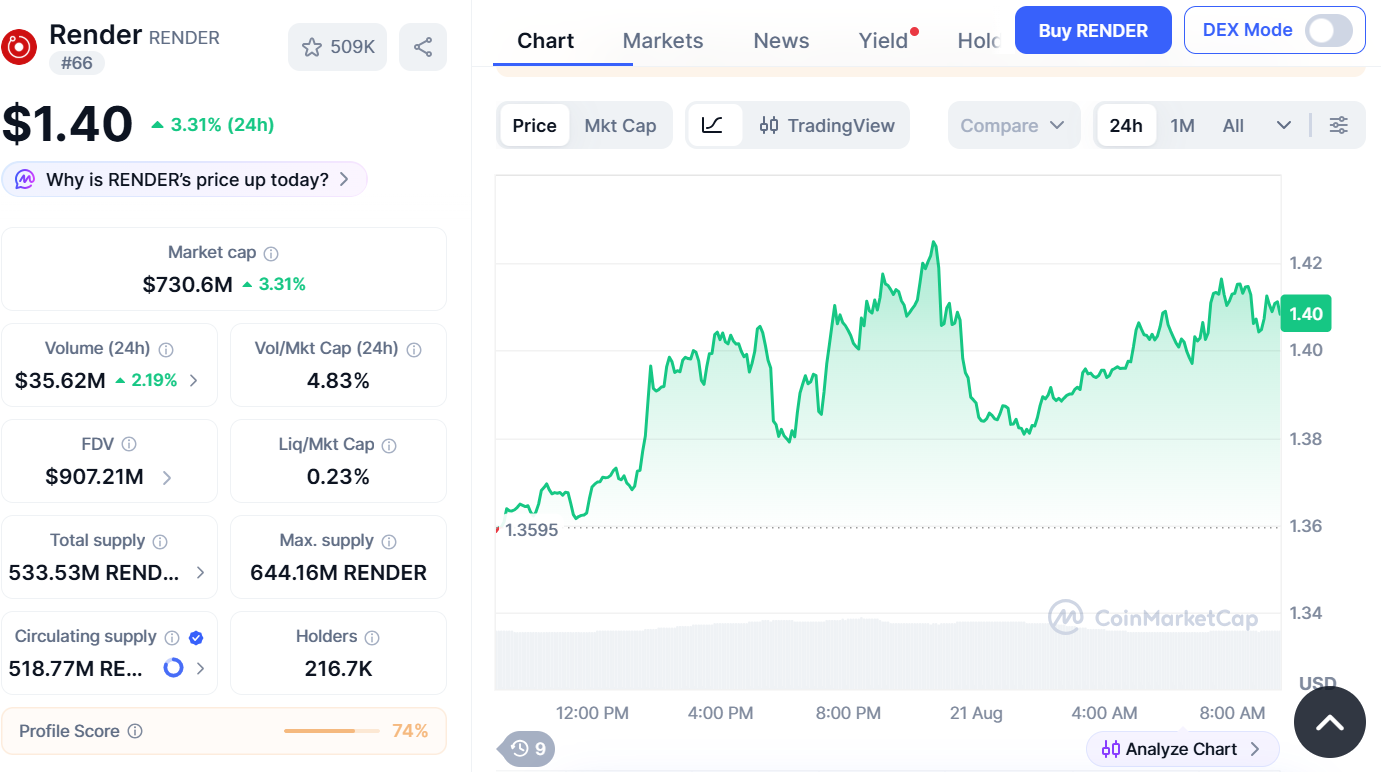Click the $1.40 price heading
Viewport: 1381px width, 772px height.
(67, 124)
